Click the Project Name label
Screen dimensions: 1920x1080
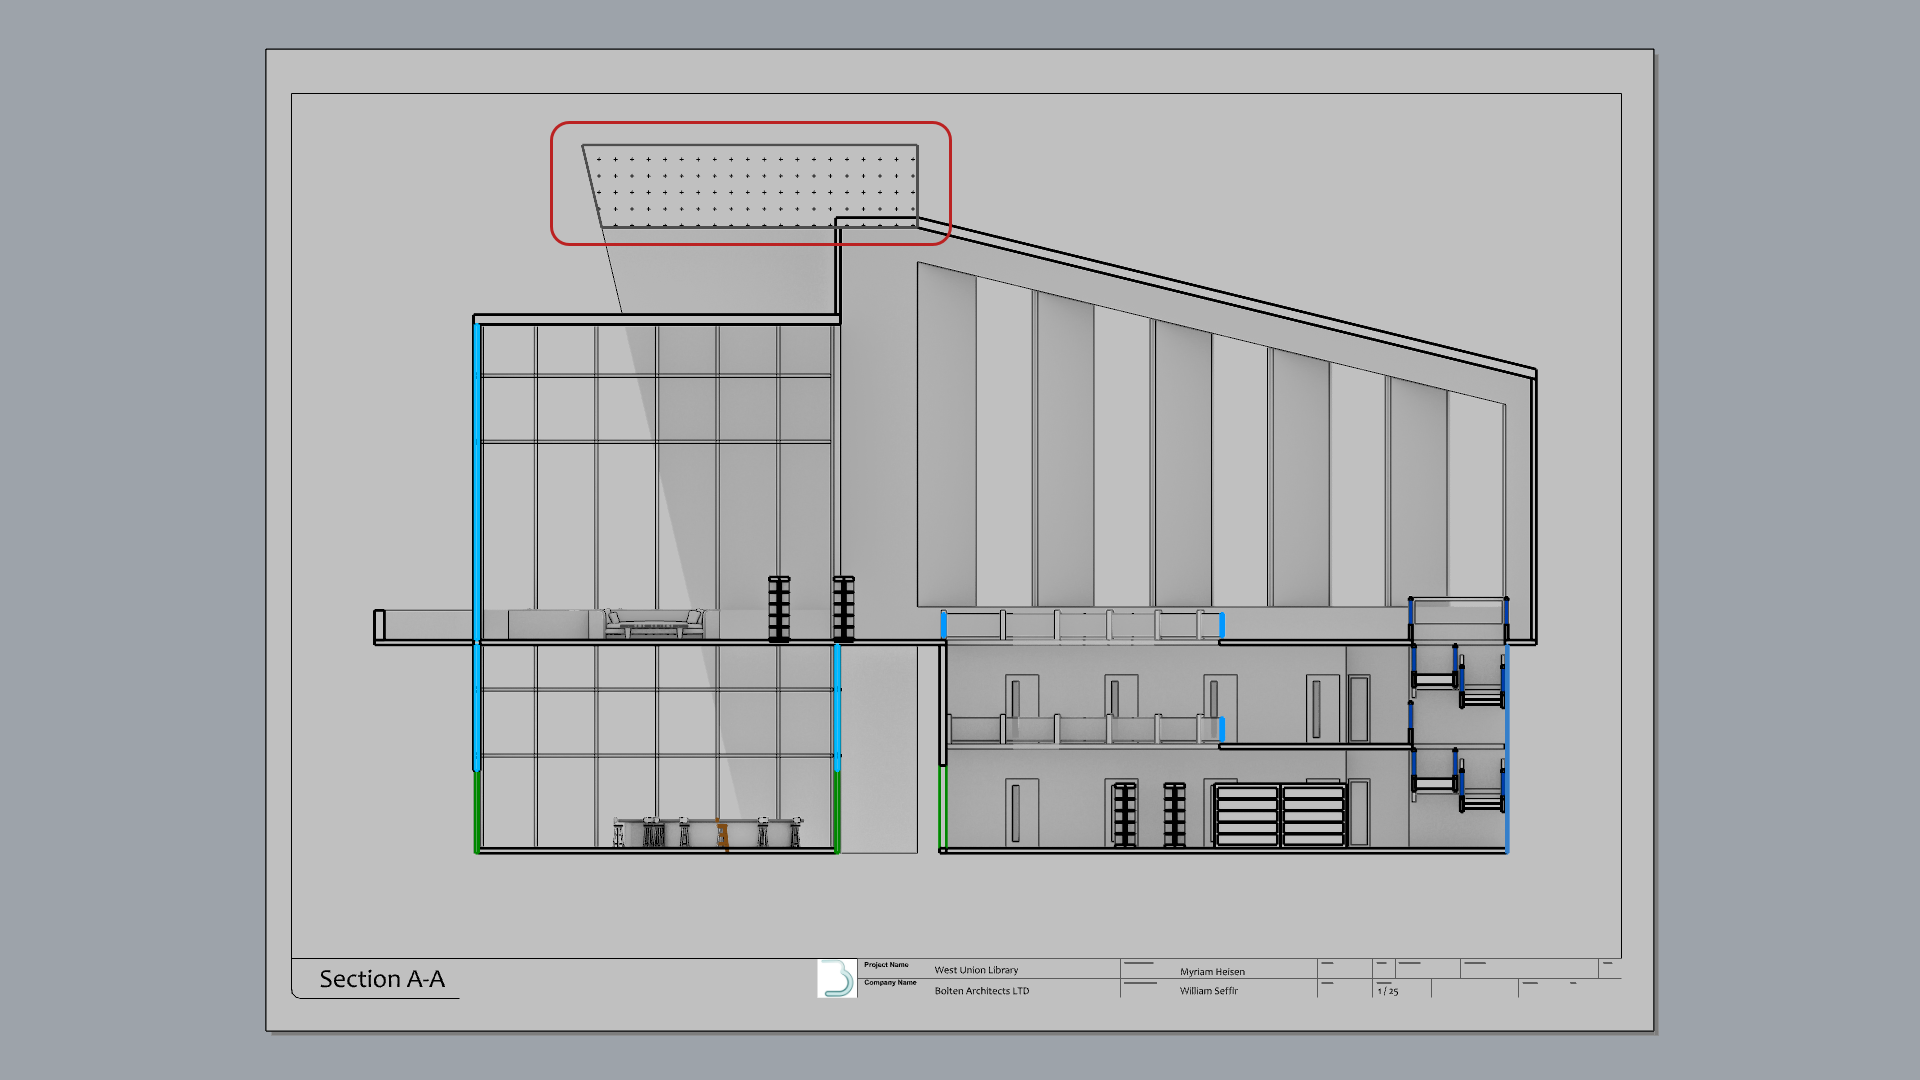tap(886, 965)
